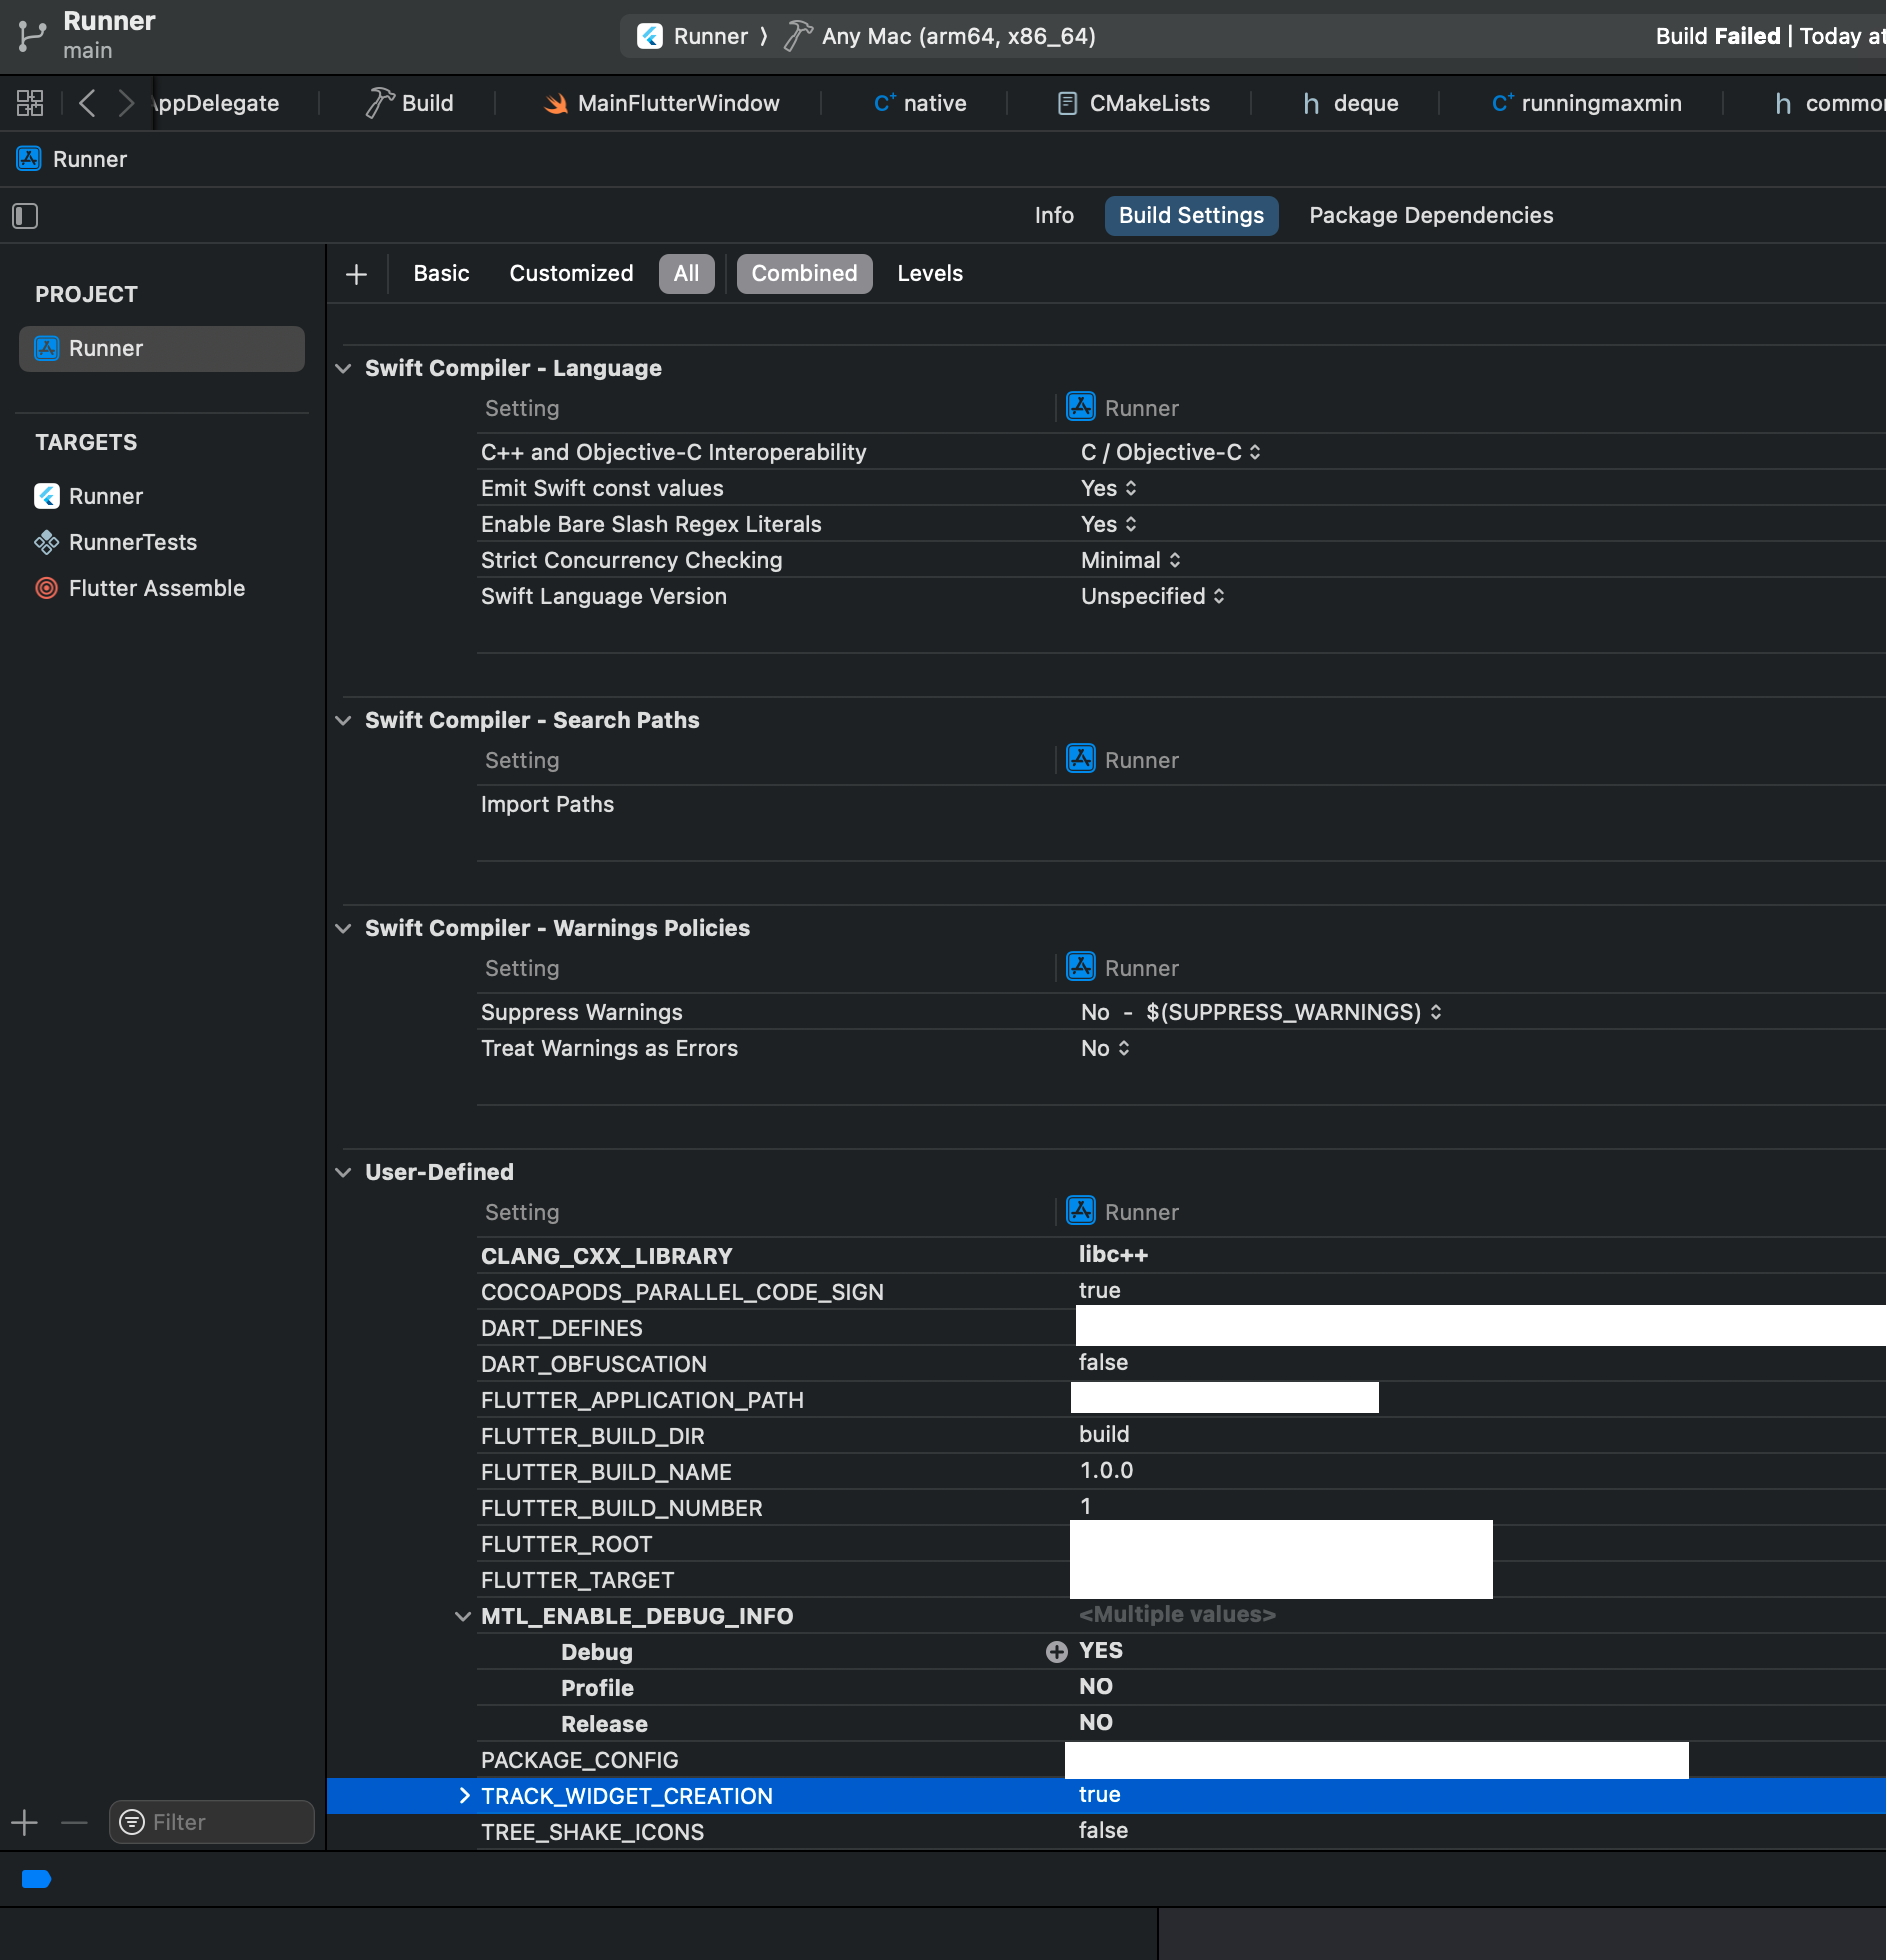This screenshot has height=1960, width=1886.
Task: Collapse the User-Defined section
Action: point(343,1173)
